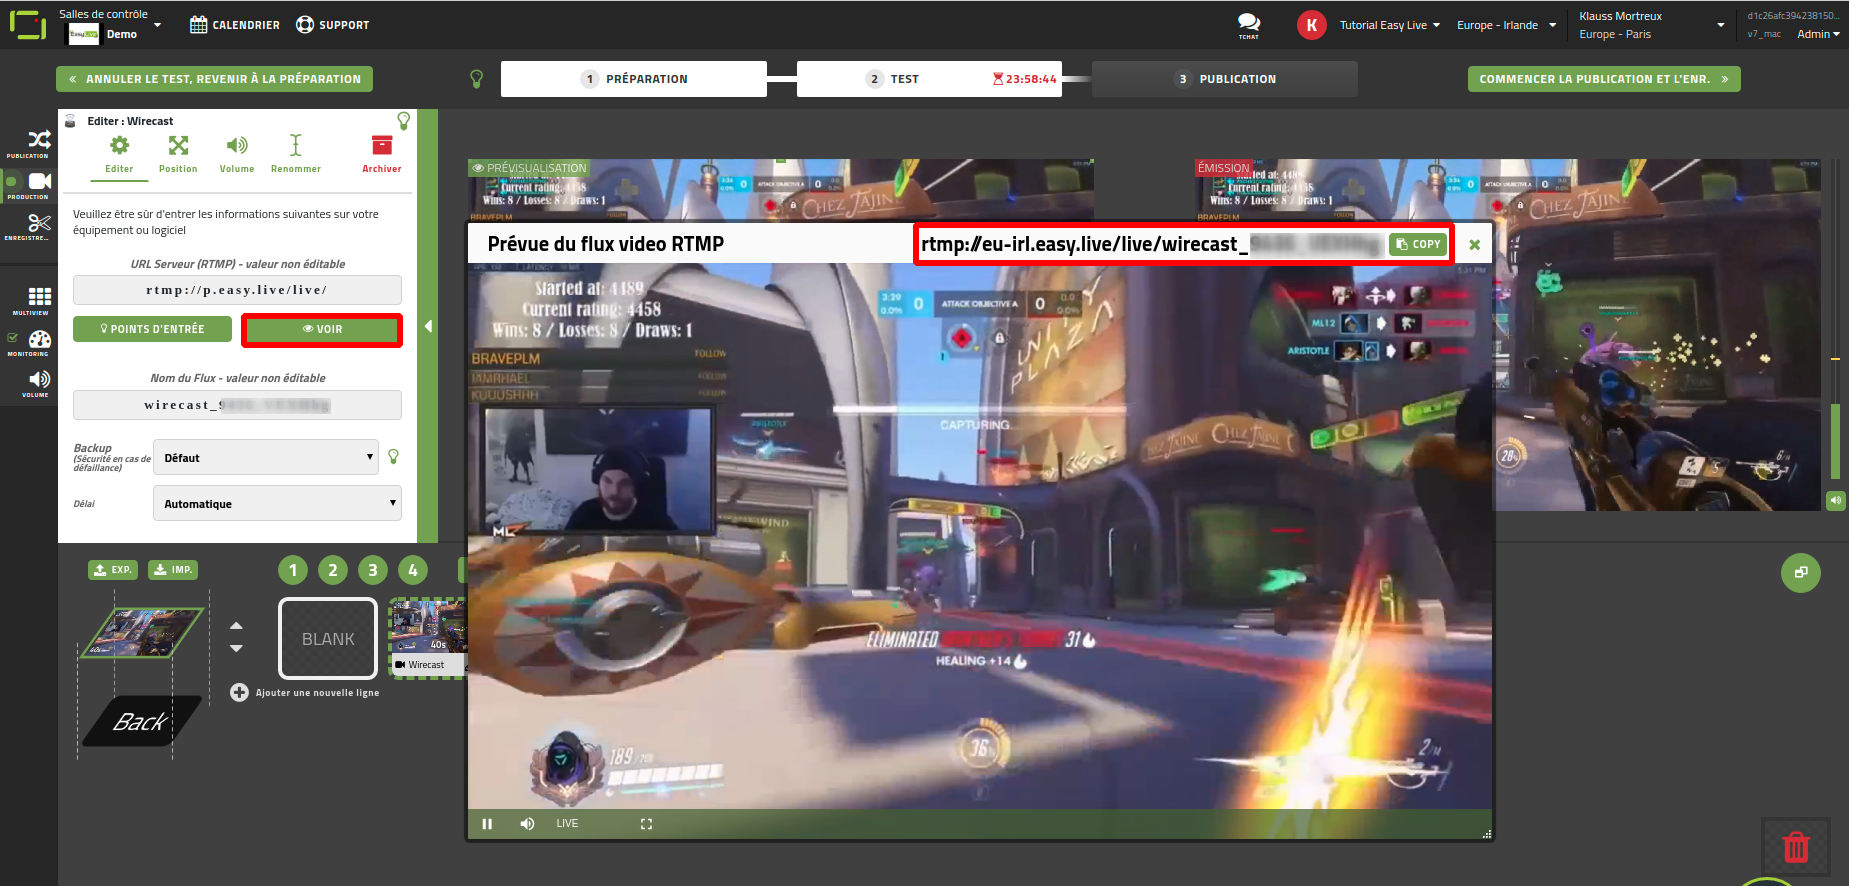Jump to LIVE in preview player
The width and height of the screenshot is (1849, 886).
(567, 824)
